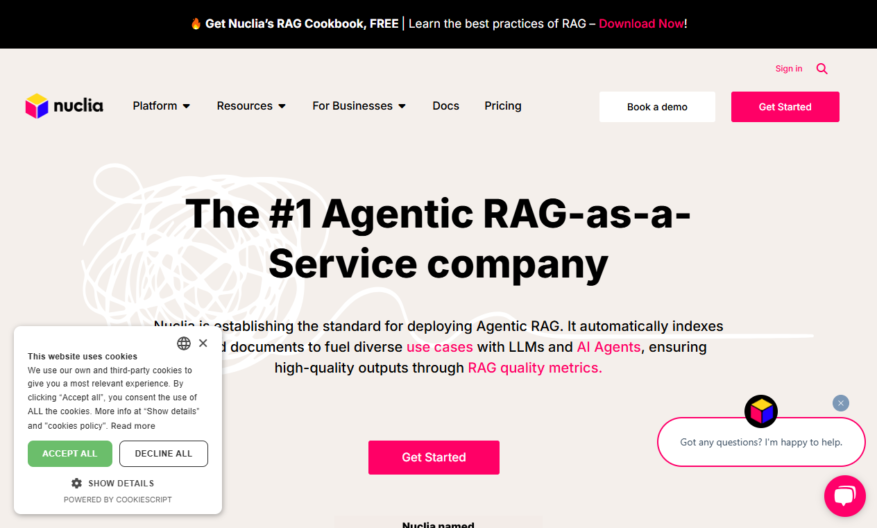The width and height of the screenshot is (877, 528).
Task: Expand the For Businesses dropdown menu
Action: pyautogui.click(x=359, y=106)
